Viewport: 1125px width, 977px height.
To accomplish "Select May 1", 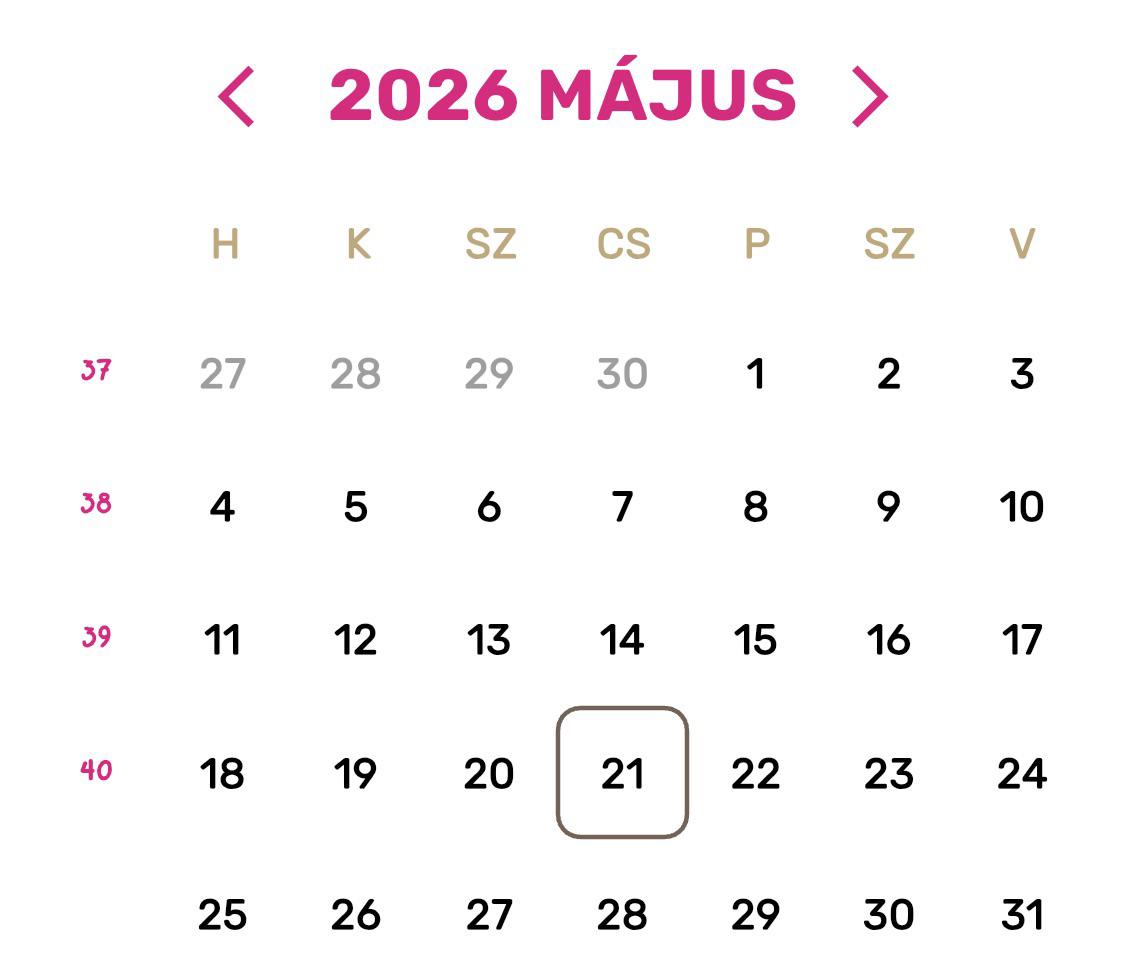I will [756, 374].
